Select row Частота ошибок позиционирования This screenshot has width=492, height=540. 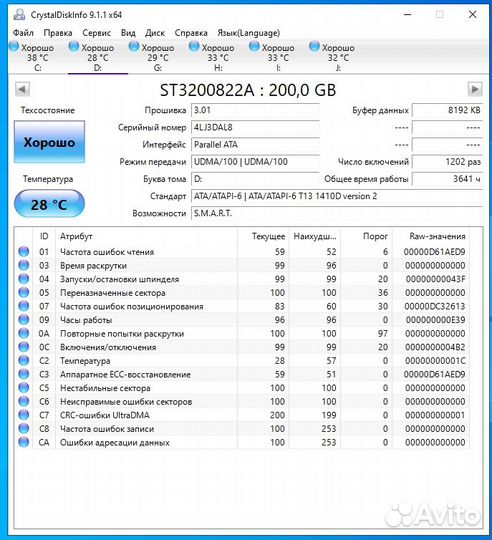point(242,306)
